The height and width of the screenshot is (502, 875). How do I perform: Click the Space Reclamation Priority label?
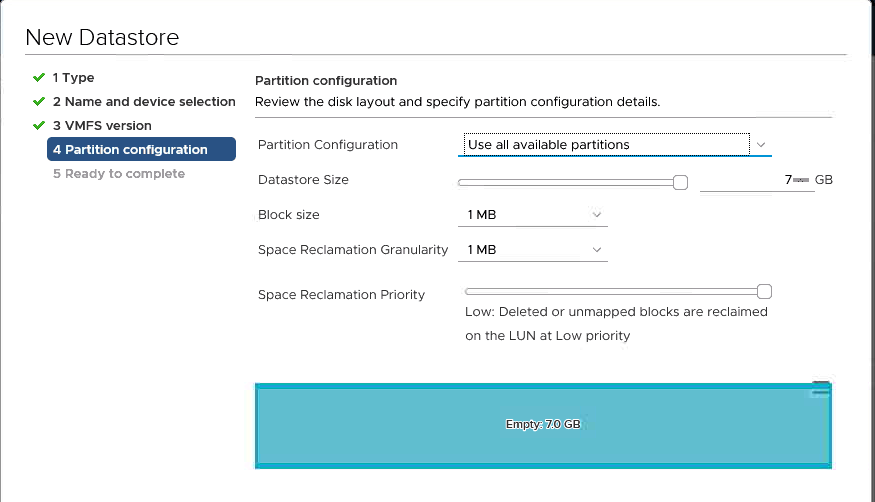coord(341,295)
